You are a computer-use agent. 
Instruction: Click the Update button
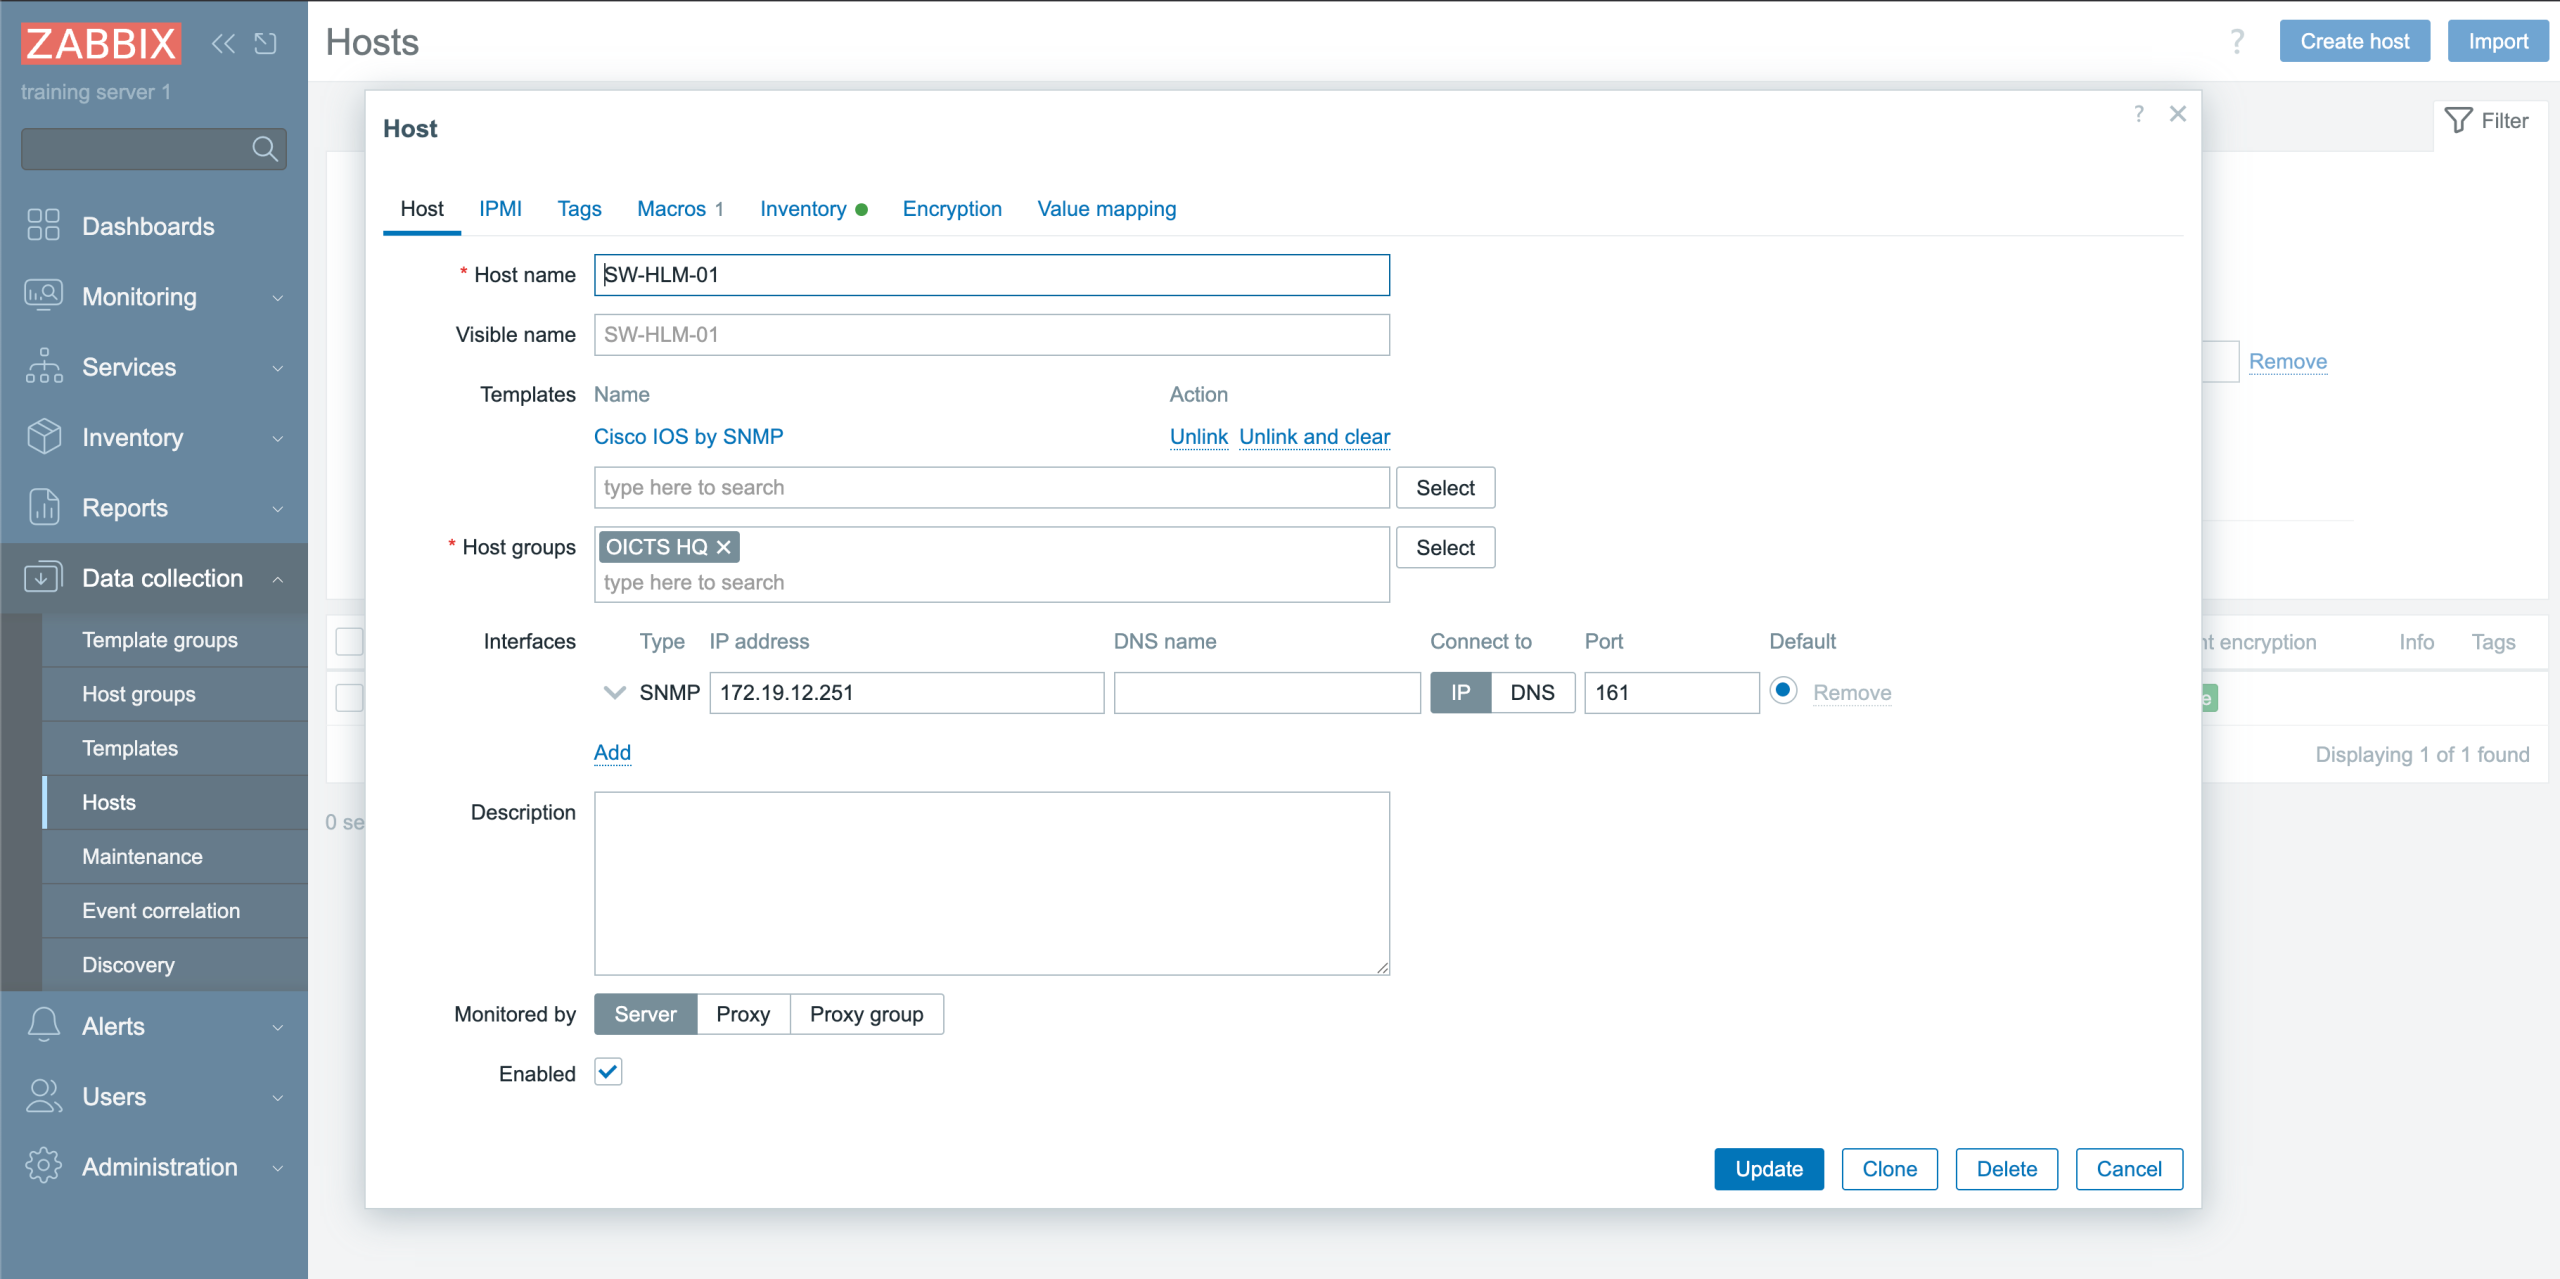(x=1767, y=1168)
